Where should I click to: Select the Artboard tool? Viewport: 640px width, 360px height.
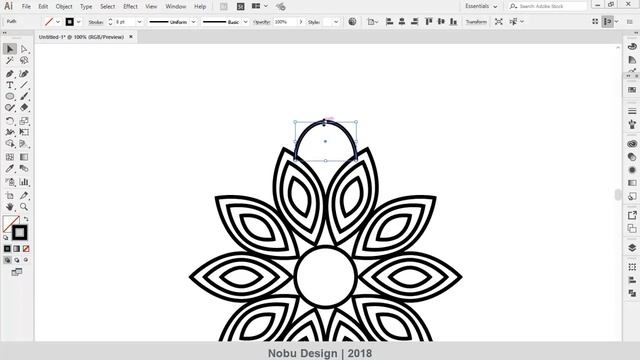click(x=10, y=196)
